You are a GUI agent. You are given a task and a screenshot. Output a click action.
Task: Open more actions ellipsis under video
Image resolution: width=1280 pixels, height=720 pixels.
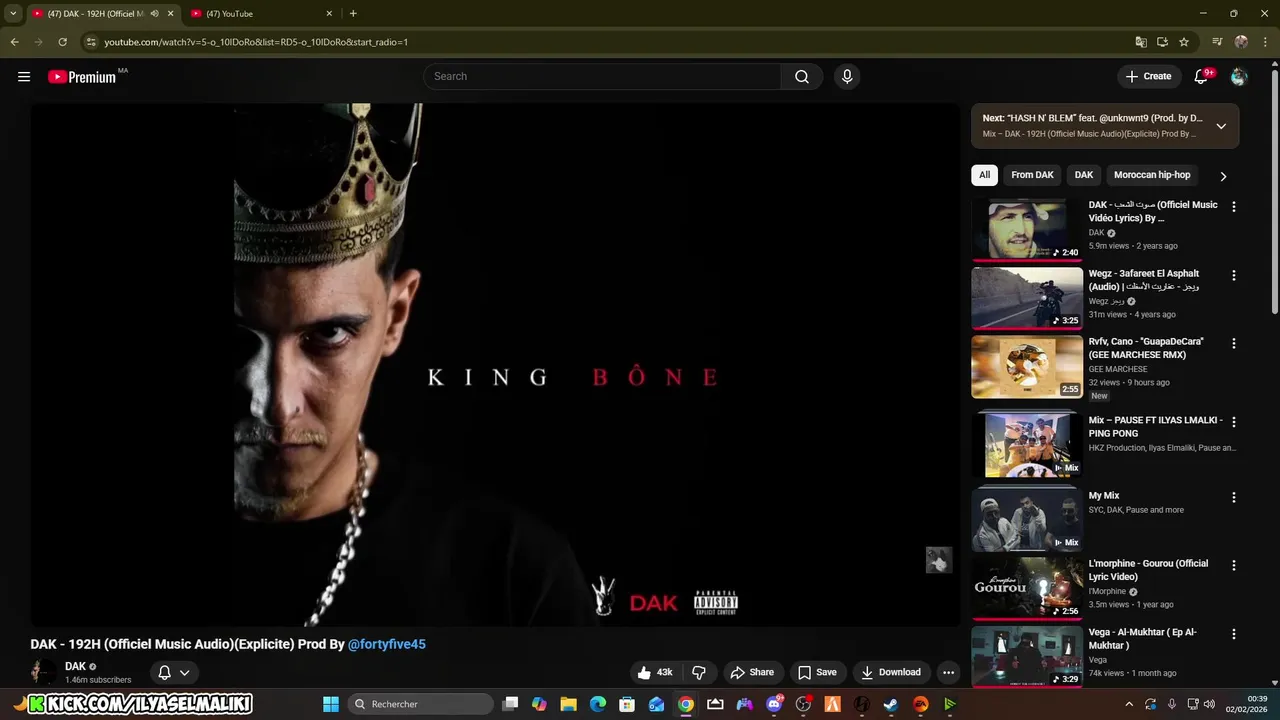click(948, 672)
